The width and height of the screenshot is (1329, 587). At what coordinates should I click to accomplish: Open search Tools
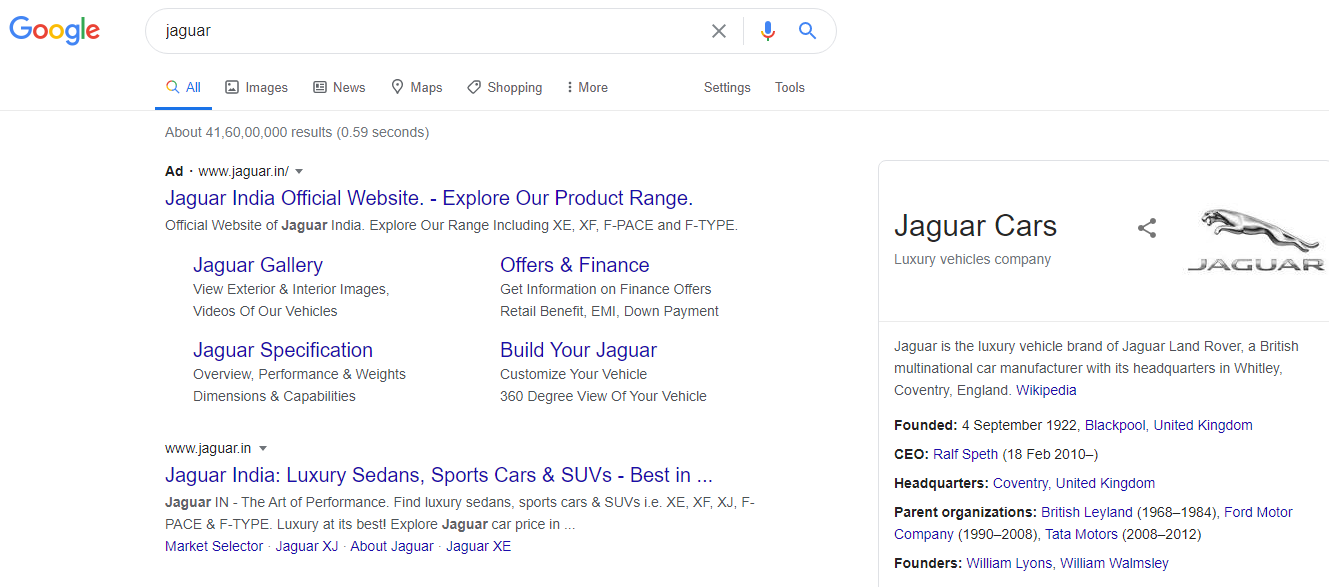(x=790, y=88)
